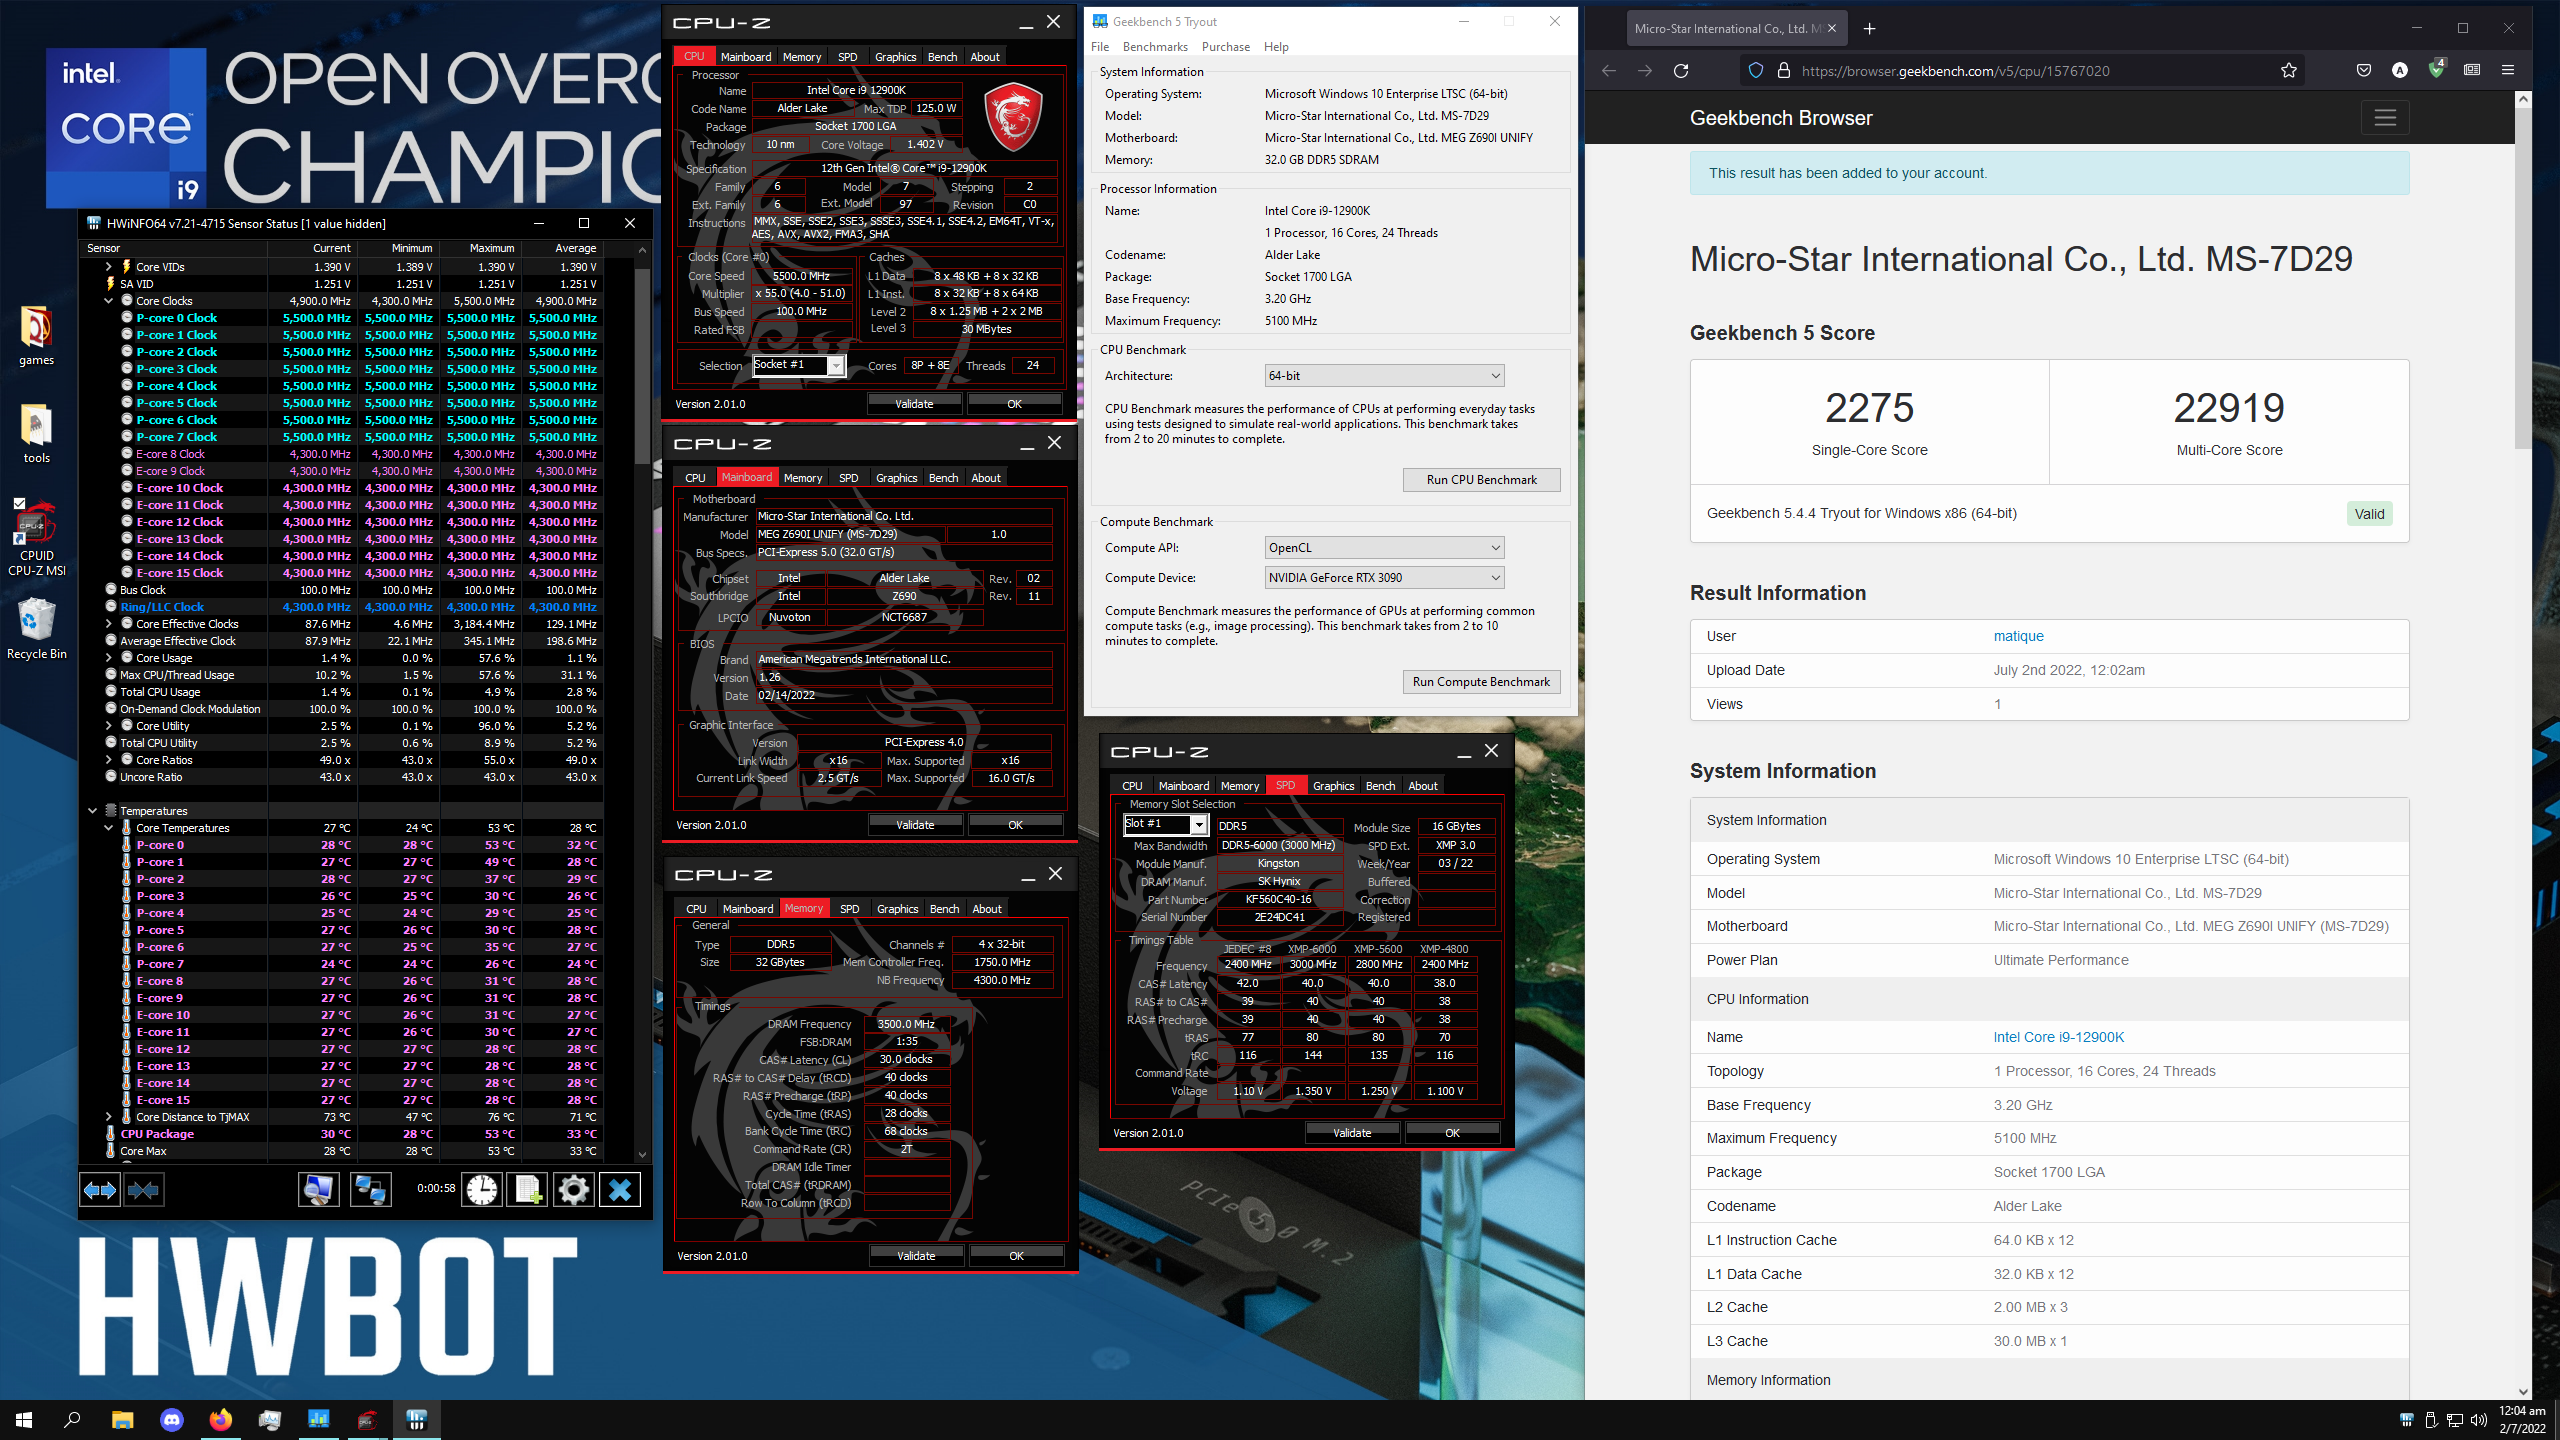Open Recycle Bin desktop icon
Screen dimensions: 2560x1440
coord(37,629)
